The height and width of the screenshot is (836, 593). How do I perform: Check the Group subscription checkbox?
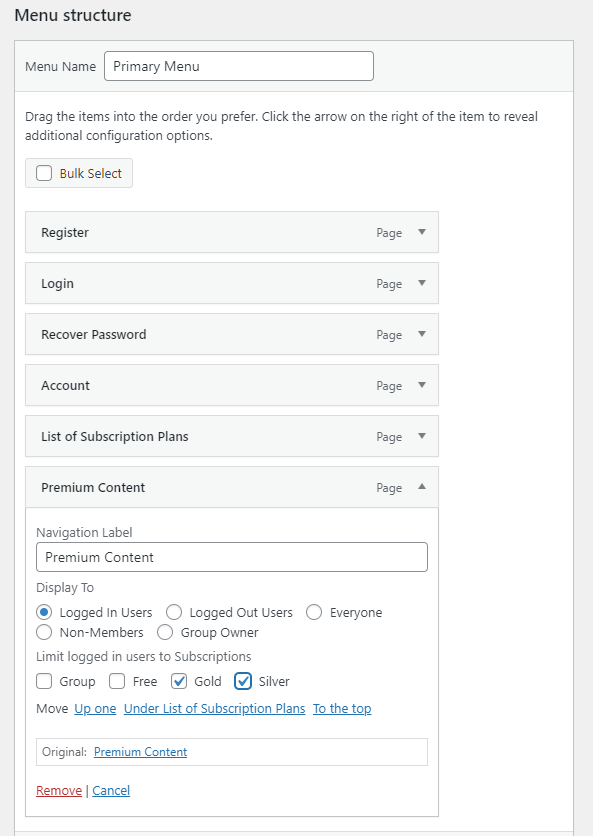[x=44, y=681]
